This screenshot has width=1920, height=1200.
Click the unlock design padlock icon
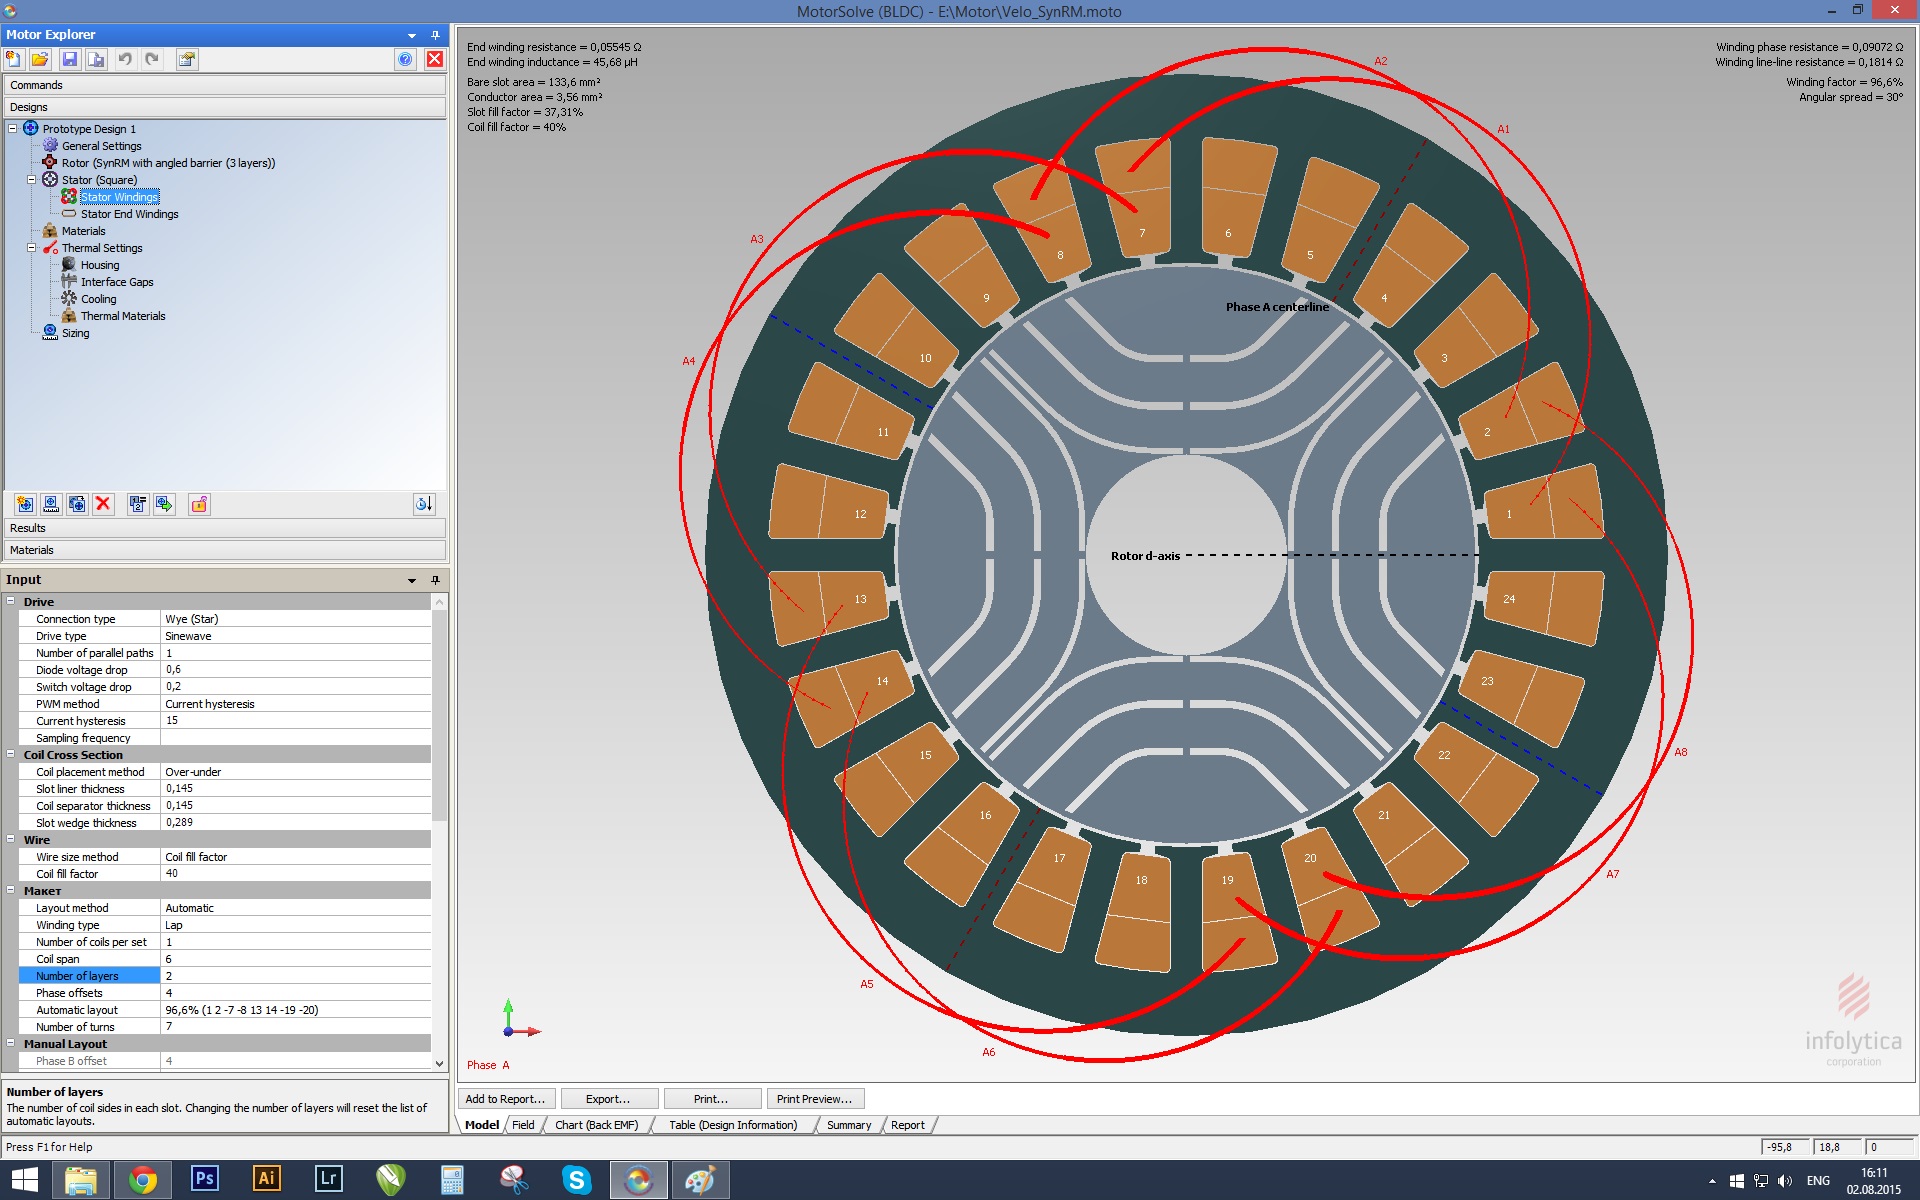pos(199,504)
